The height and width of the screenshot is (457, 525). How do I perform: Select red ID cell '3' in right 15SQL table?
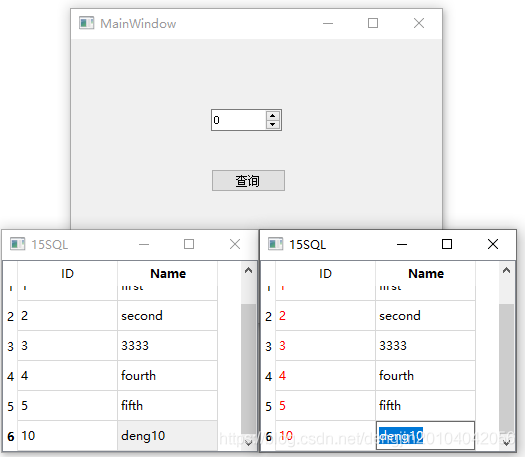(325, 346)
